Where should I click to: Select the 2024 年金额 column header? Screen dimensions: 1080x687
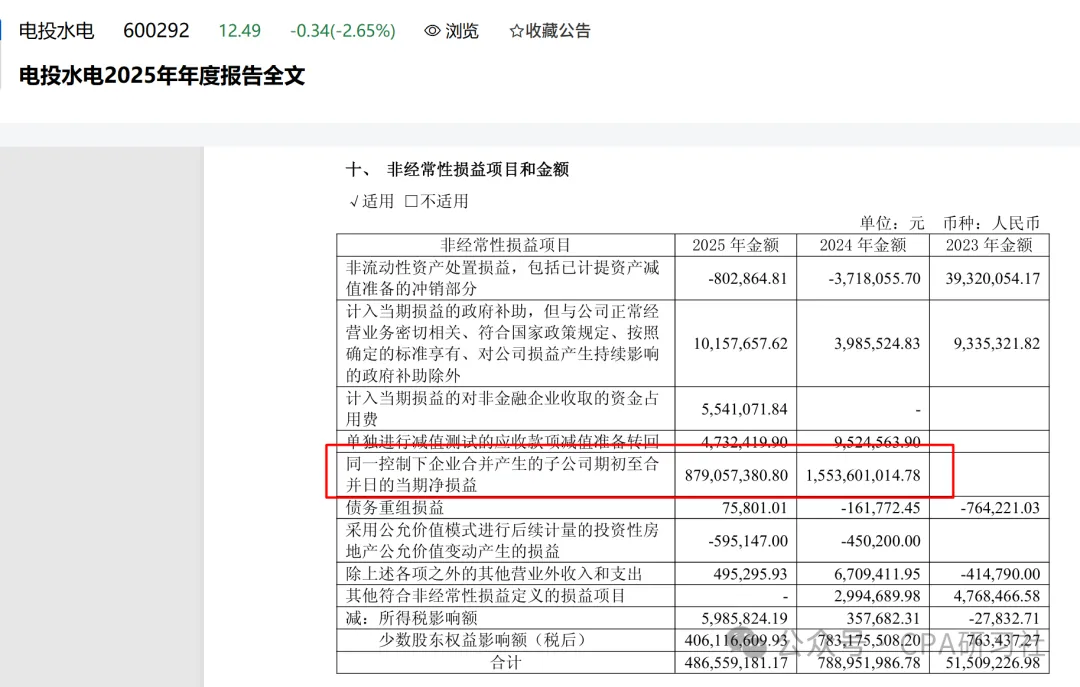pos(863,245)
